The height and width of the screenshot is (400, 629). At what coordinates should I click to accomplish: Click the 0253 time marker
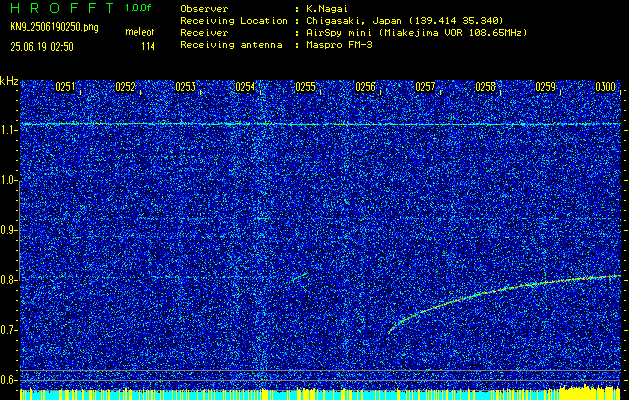tap(185, 87)
